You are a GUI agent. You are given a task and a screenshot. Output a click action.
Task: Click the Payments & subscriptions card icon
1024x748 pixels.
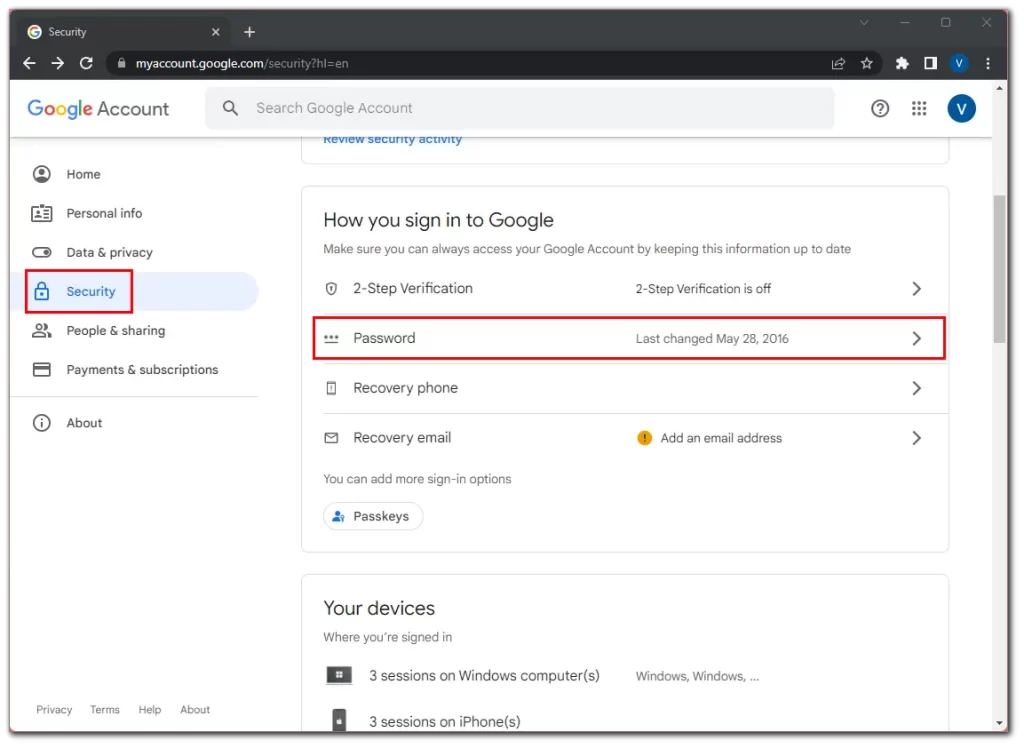[42, 370]
